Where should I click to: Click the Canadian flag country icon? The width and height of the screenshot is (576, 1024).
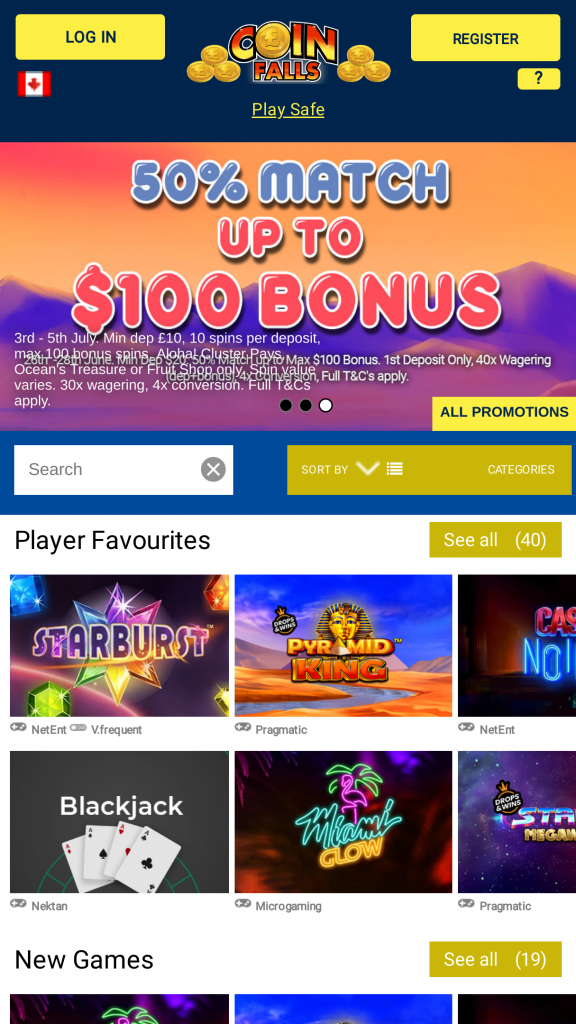tap(34, 84)
